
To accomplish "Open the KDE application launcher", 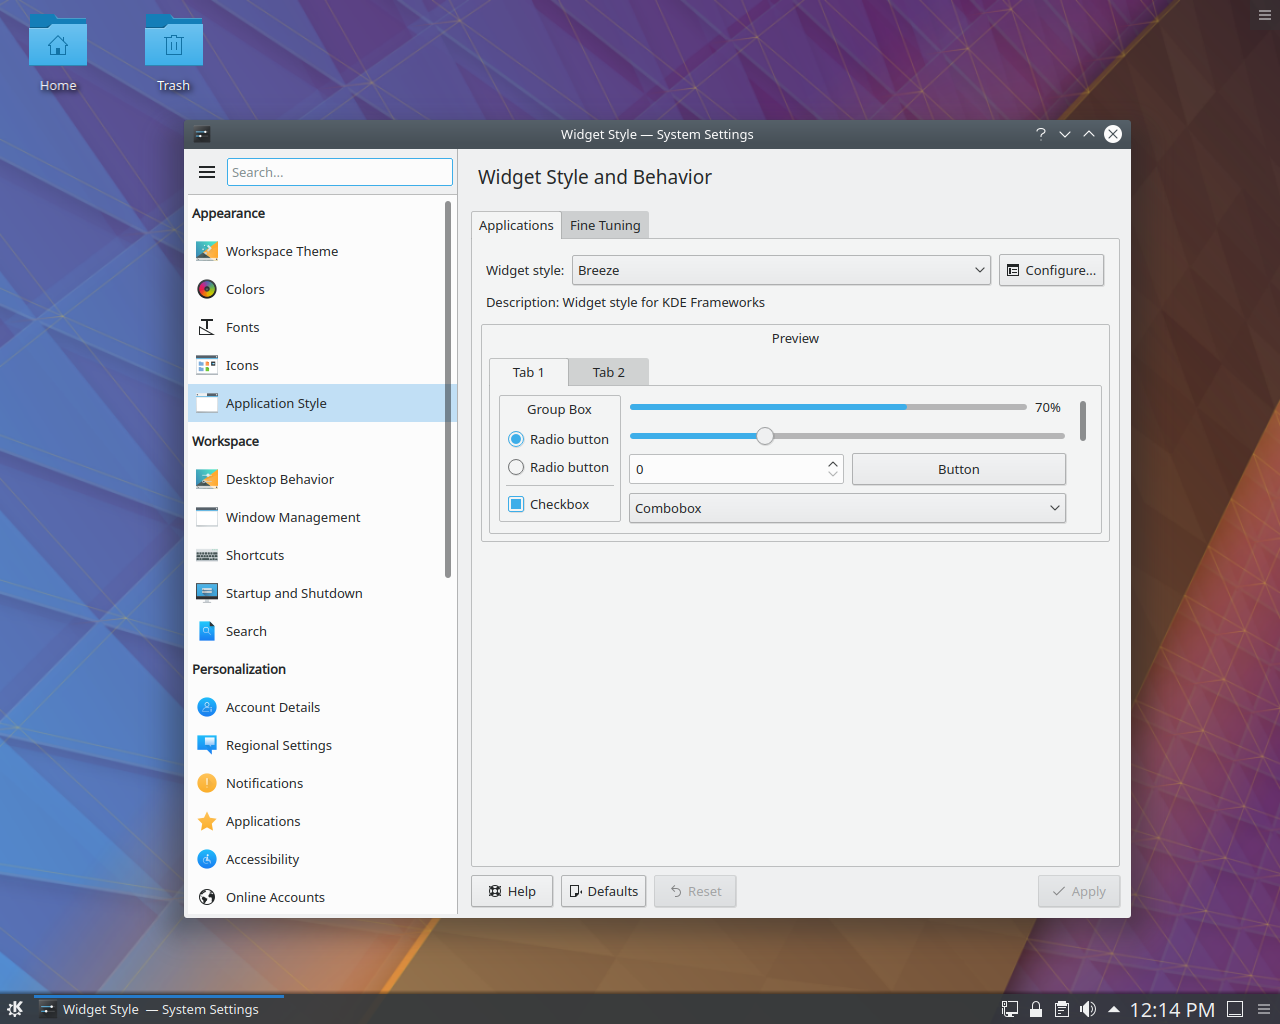I will (x=15, y=1009).
